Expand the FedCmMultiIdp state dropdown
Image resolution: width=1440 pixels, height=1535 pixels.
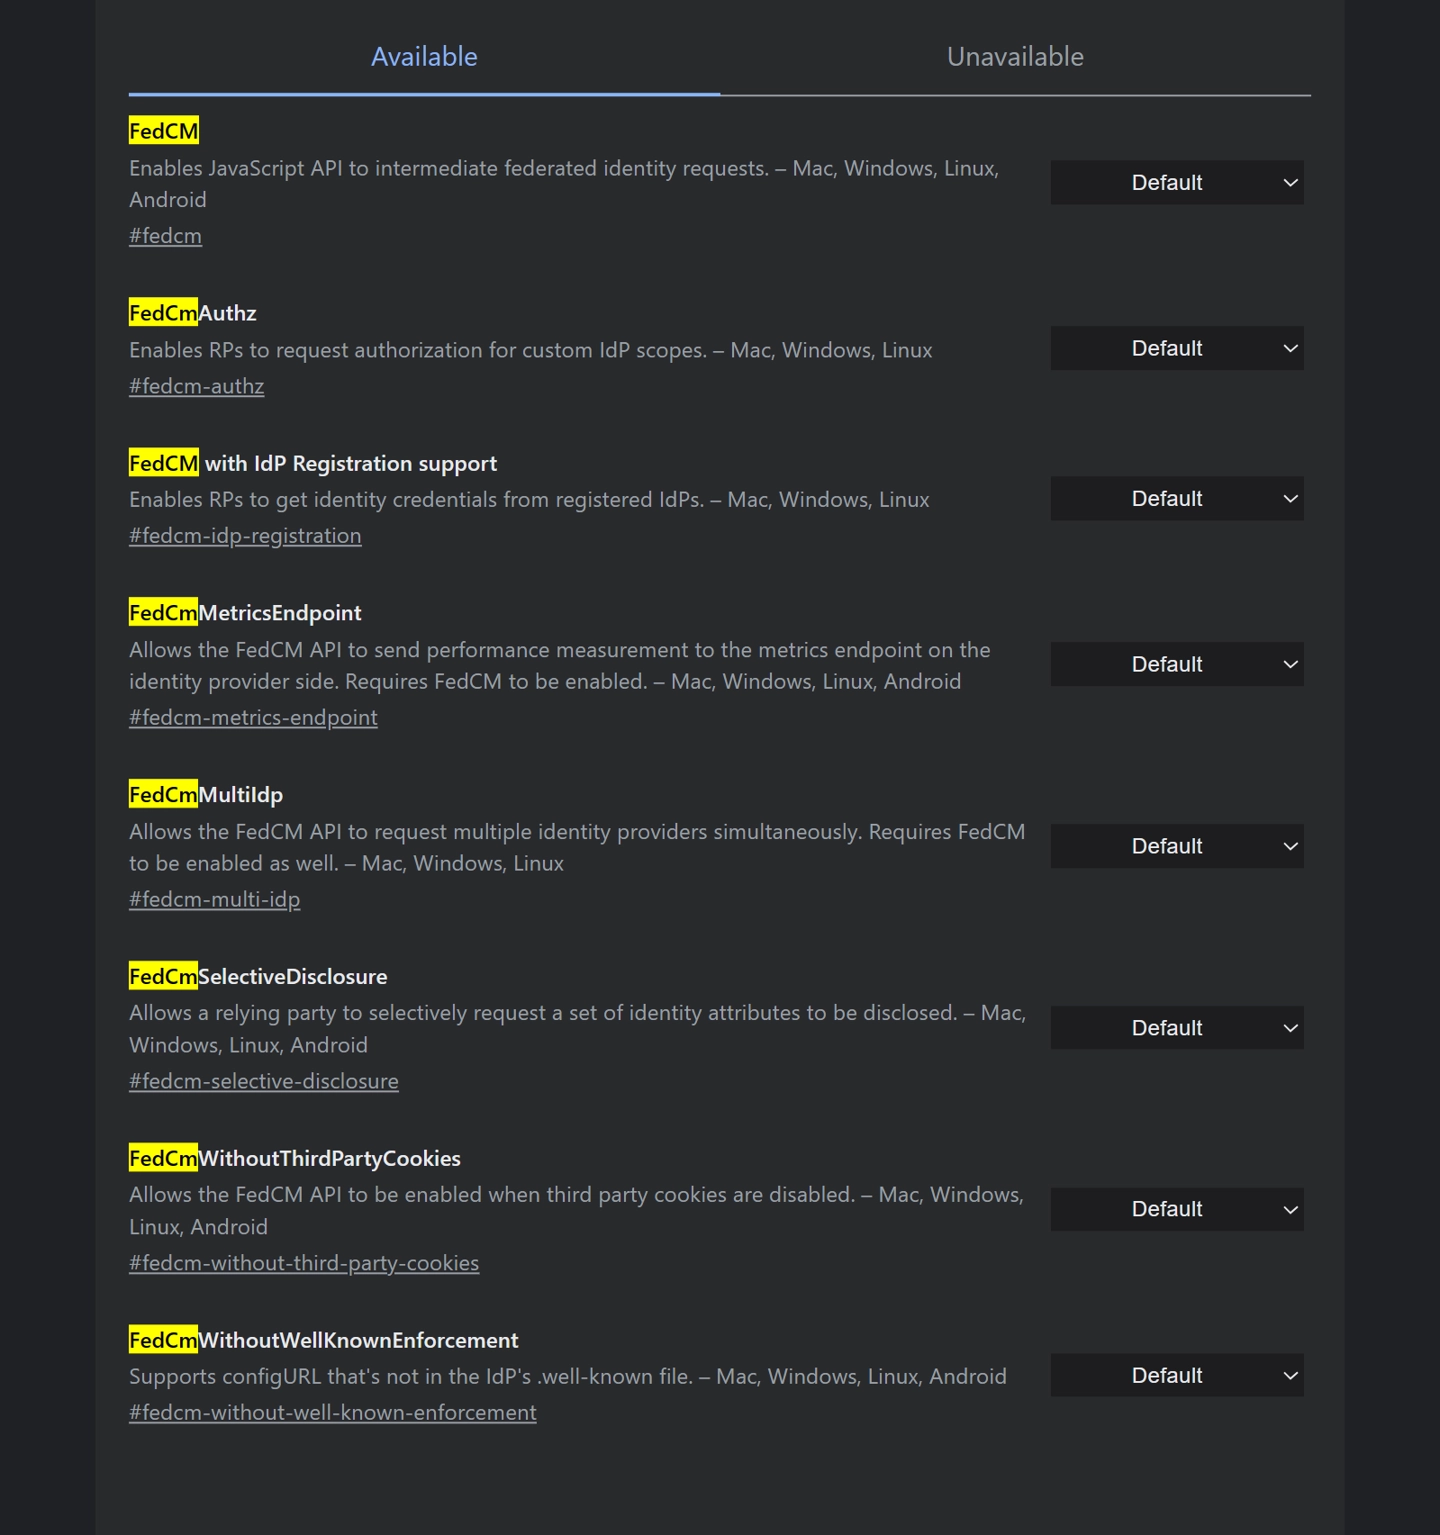1177,847
